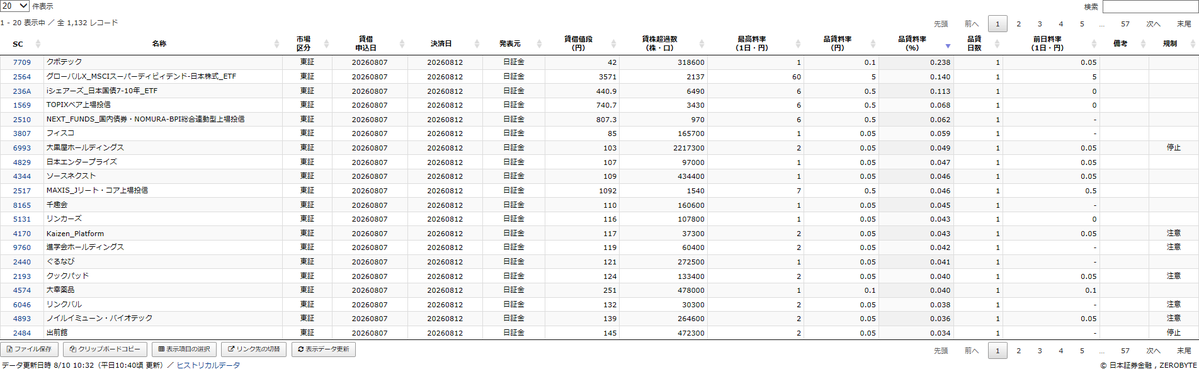Click the リンク先の切替 button

[x=254, y=349]
